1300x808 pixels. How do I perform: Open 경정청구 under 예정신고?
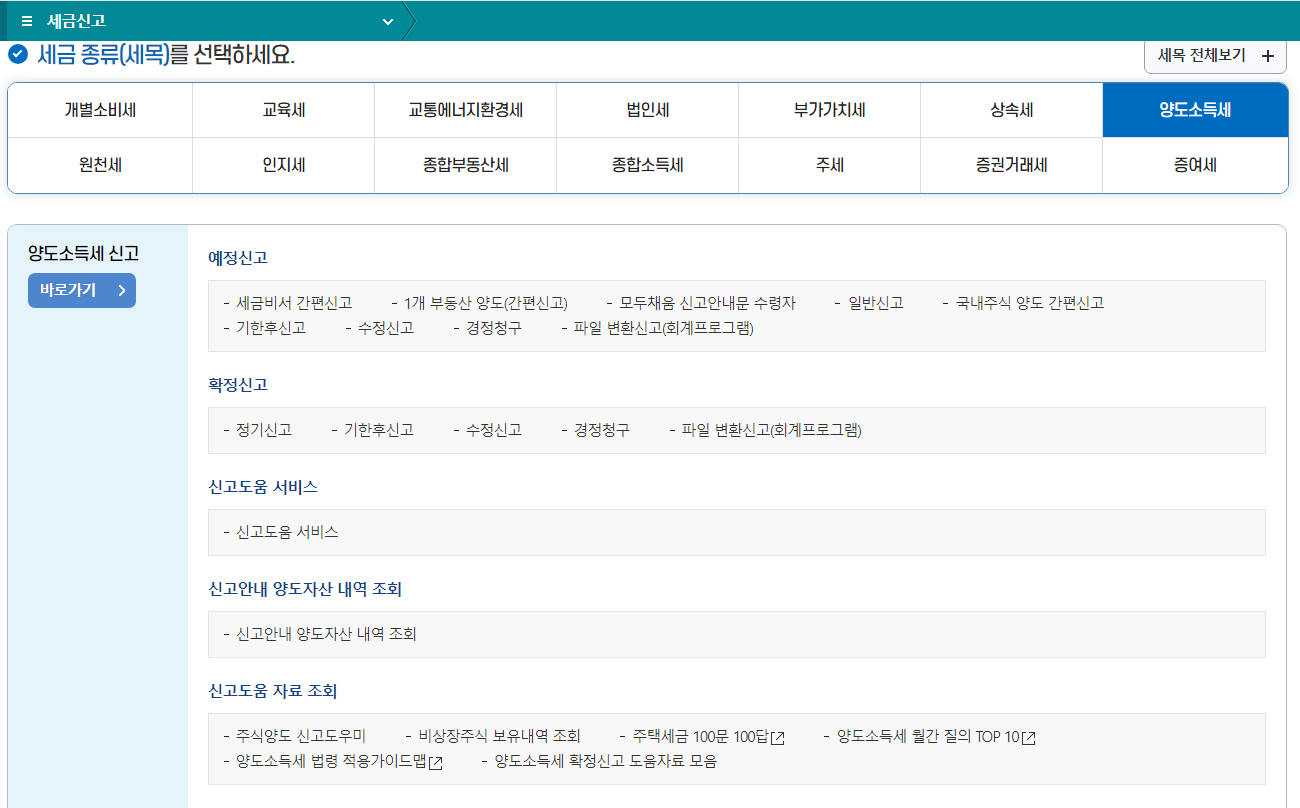point(493,328)
